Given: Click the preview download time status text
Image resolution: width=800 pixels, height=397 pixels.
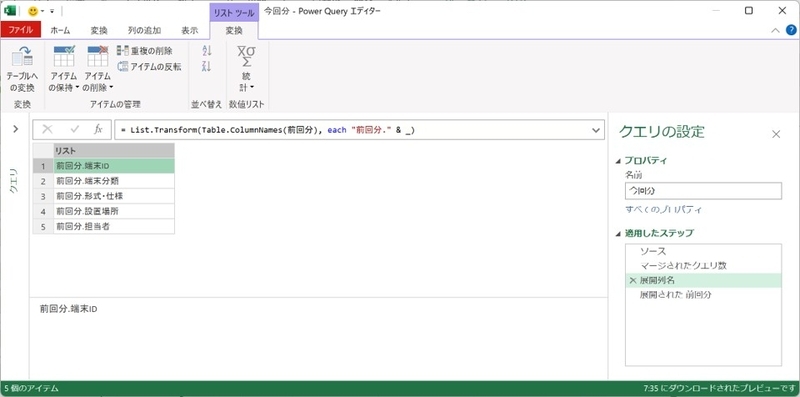Looking at the screenshot, I should [719, 388].
